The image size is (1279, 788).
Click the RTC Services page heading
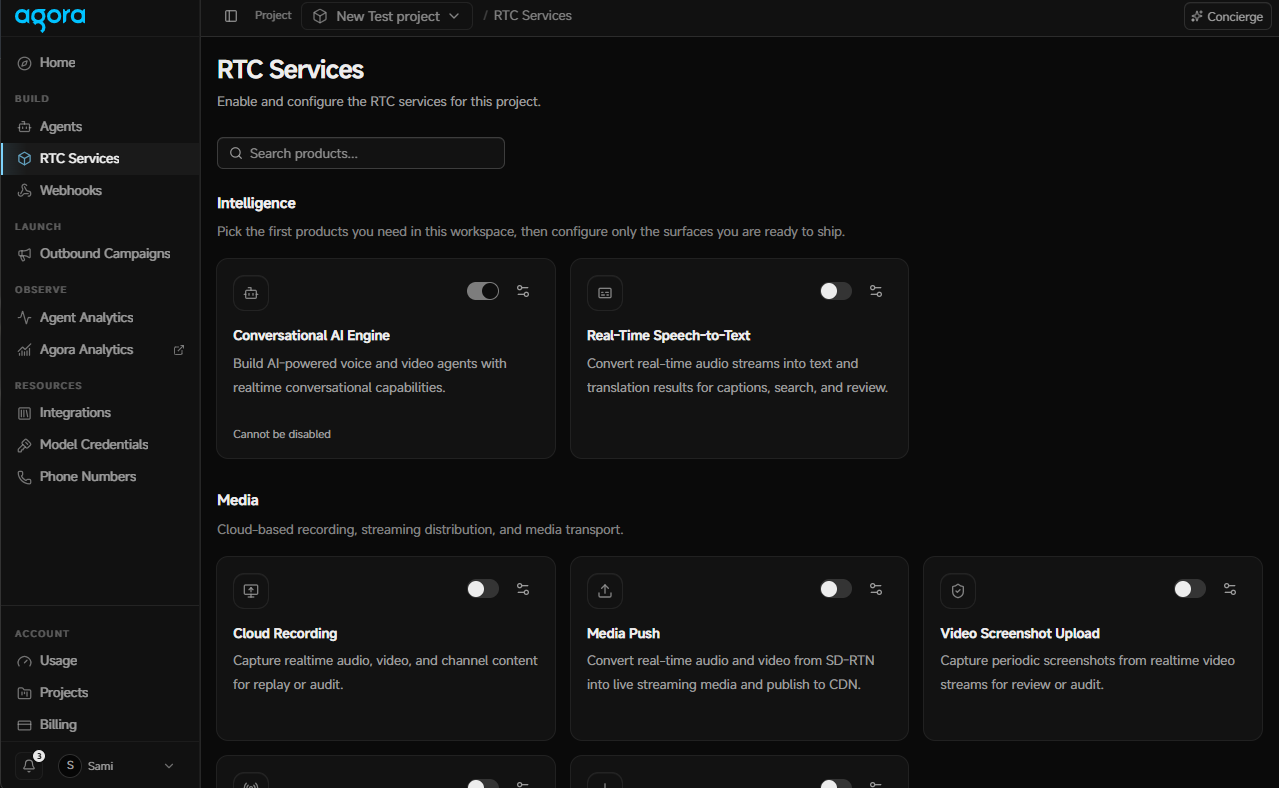pos(291,70)
